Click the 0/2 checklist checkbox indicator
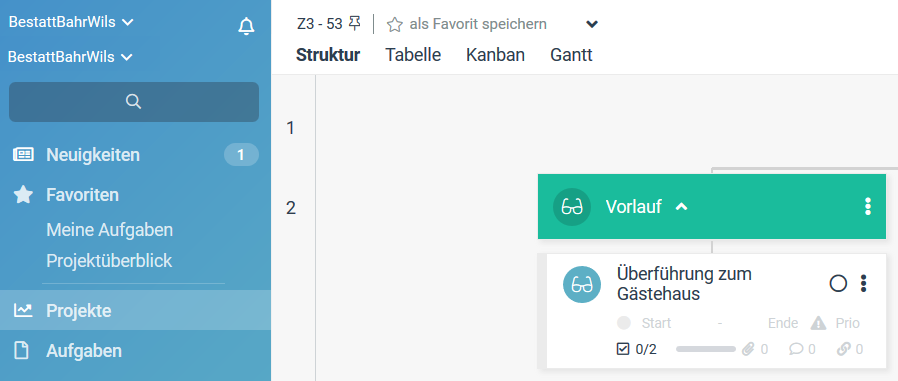The image size is (898, 381). click(623, 349)
